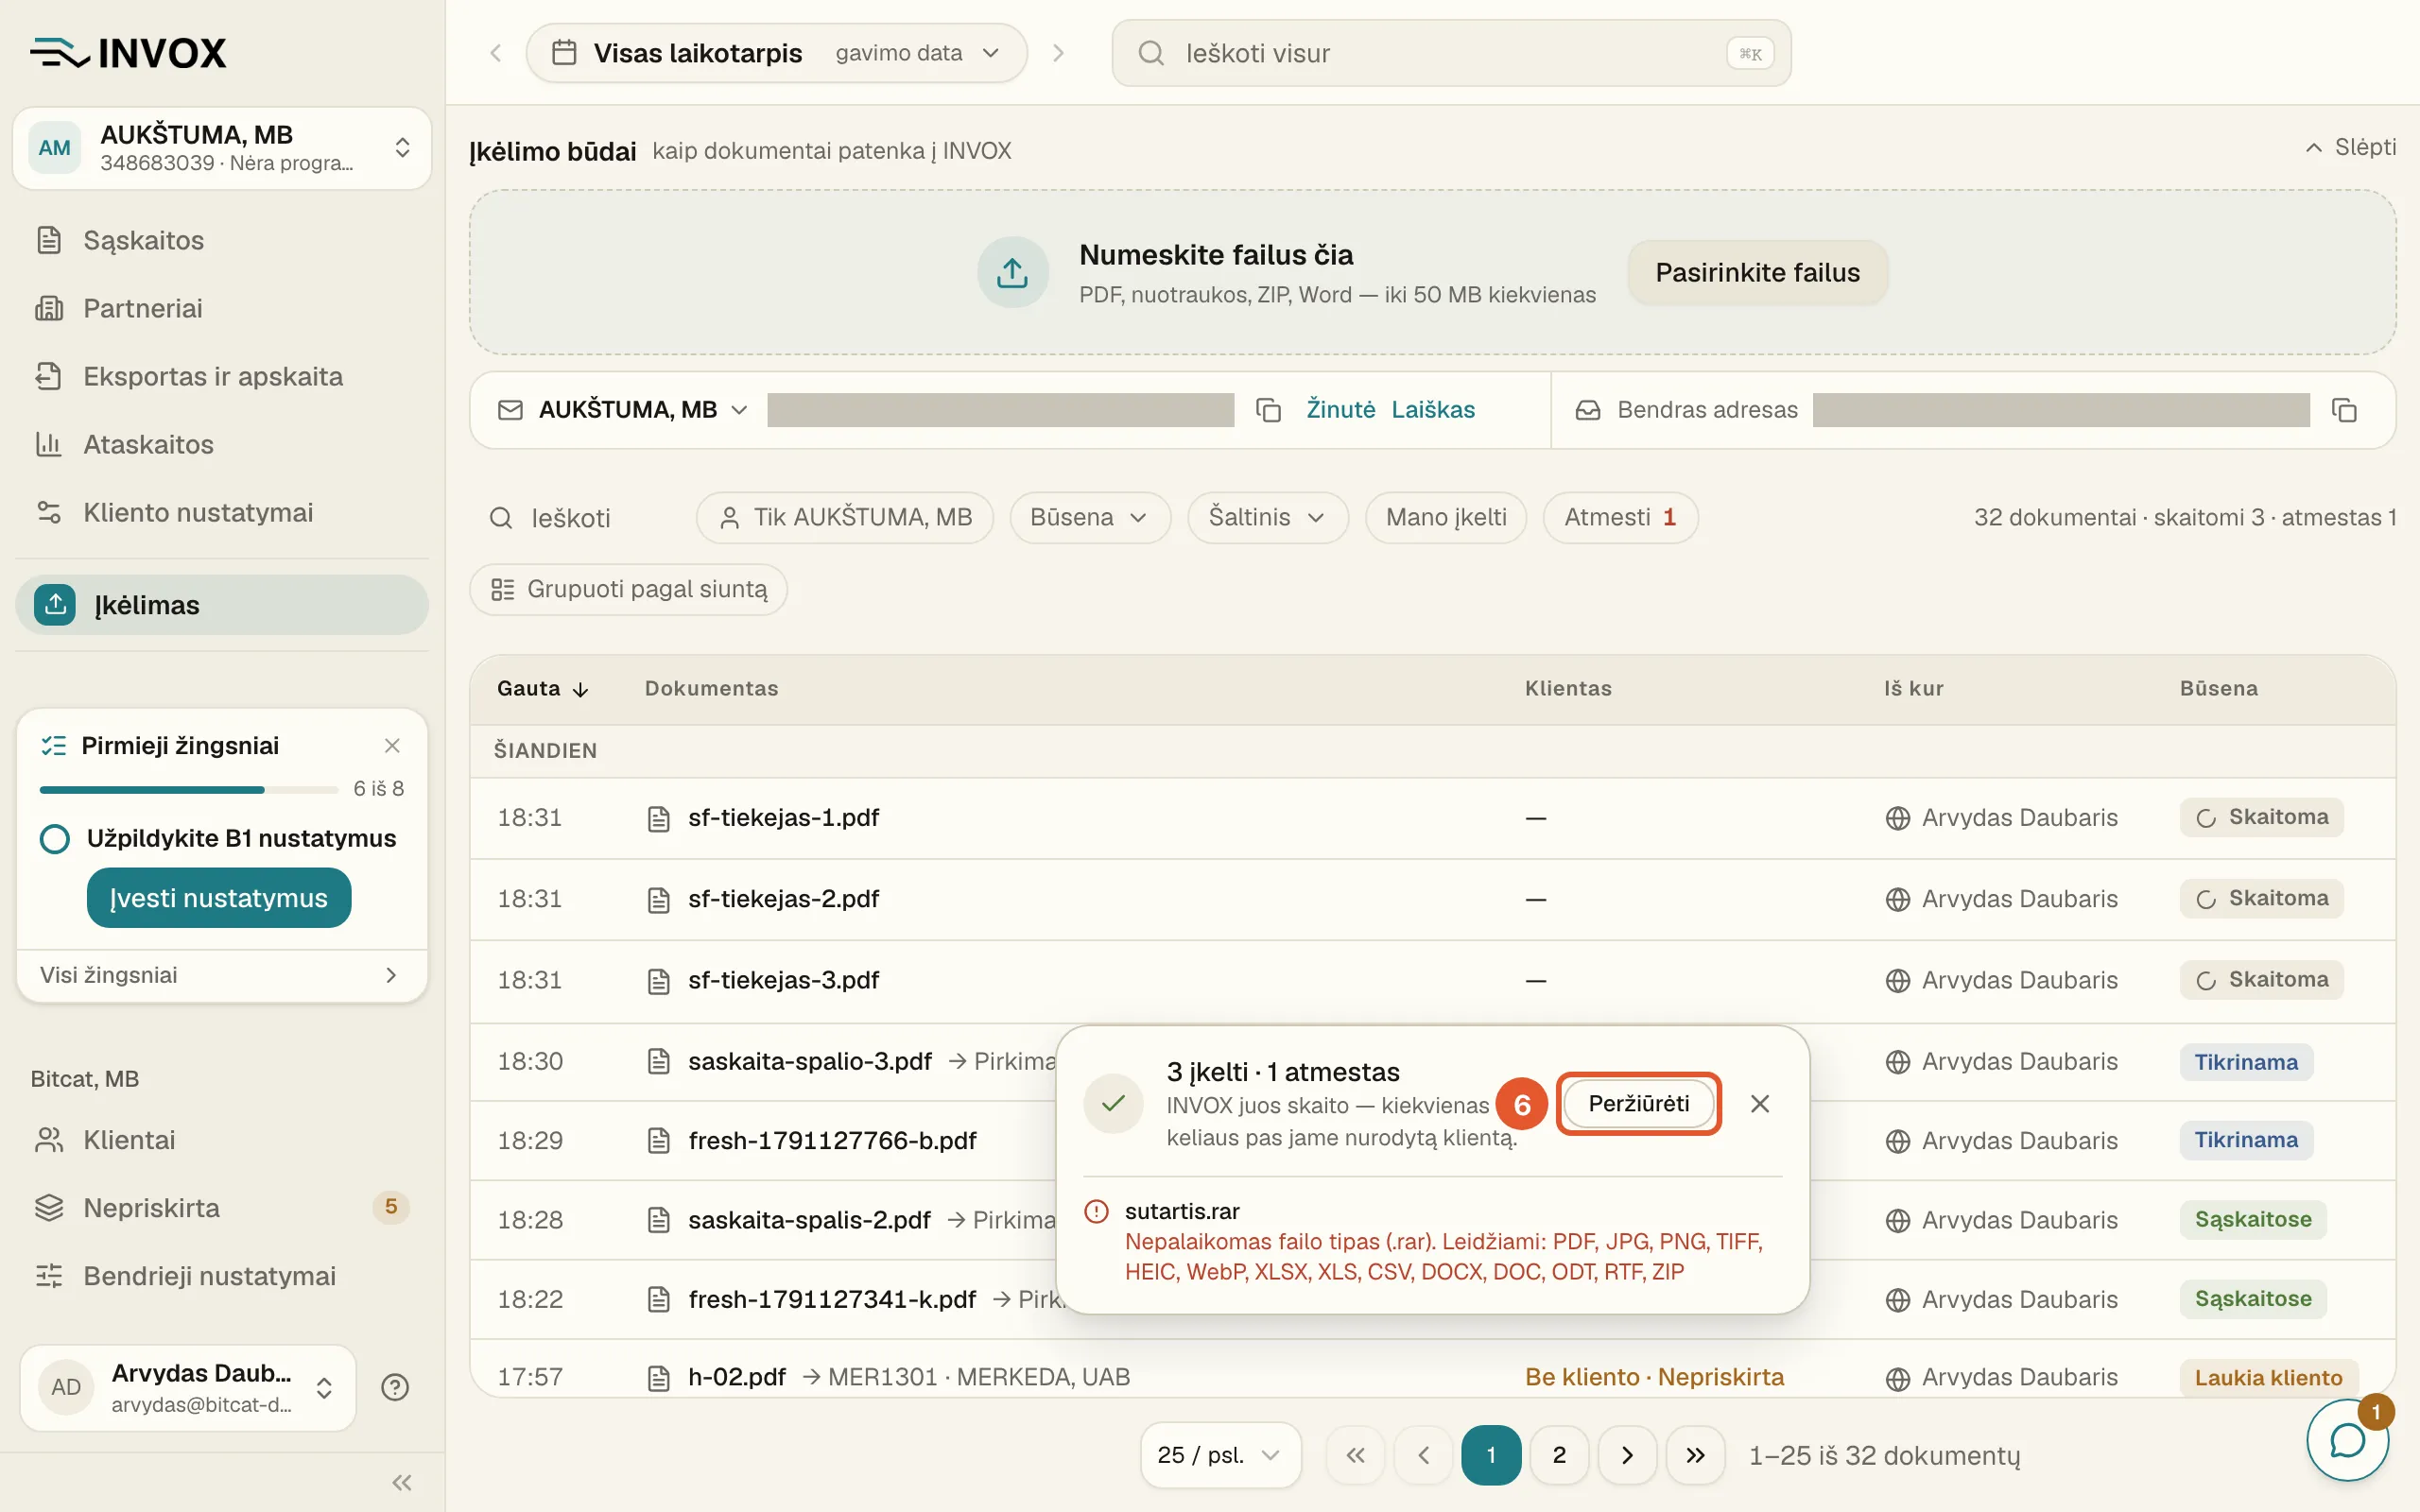Screen dimensions: 2420x1512
Task: Open Sąskaitos in sidebar
Action: pos(222,240)
